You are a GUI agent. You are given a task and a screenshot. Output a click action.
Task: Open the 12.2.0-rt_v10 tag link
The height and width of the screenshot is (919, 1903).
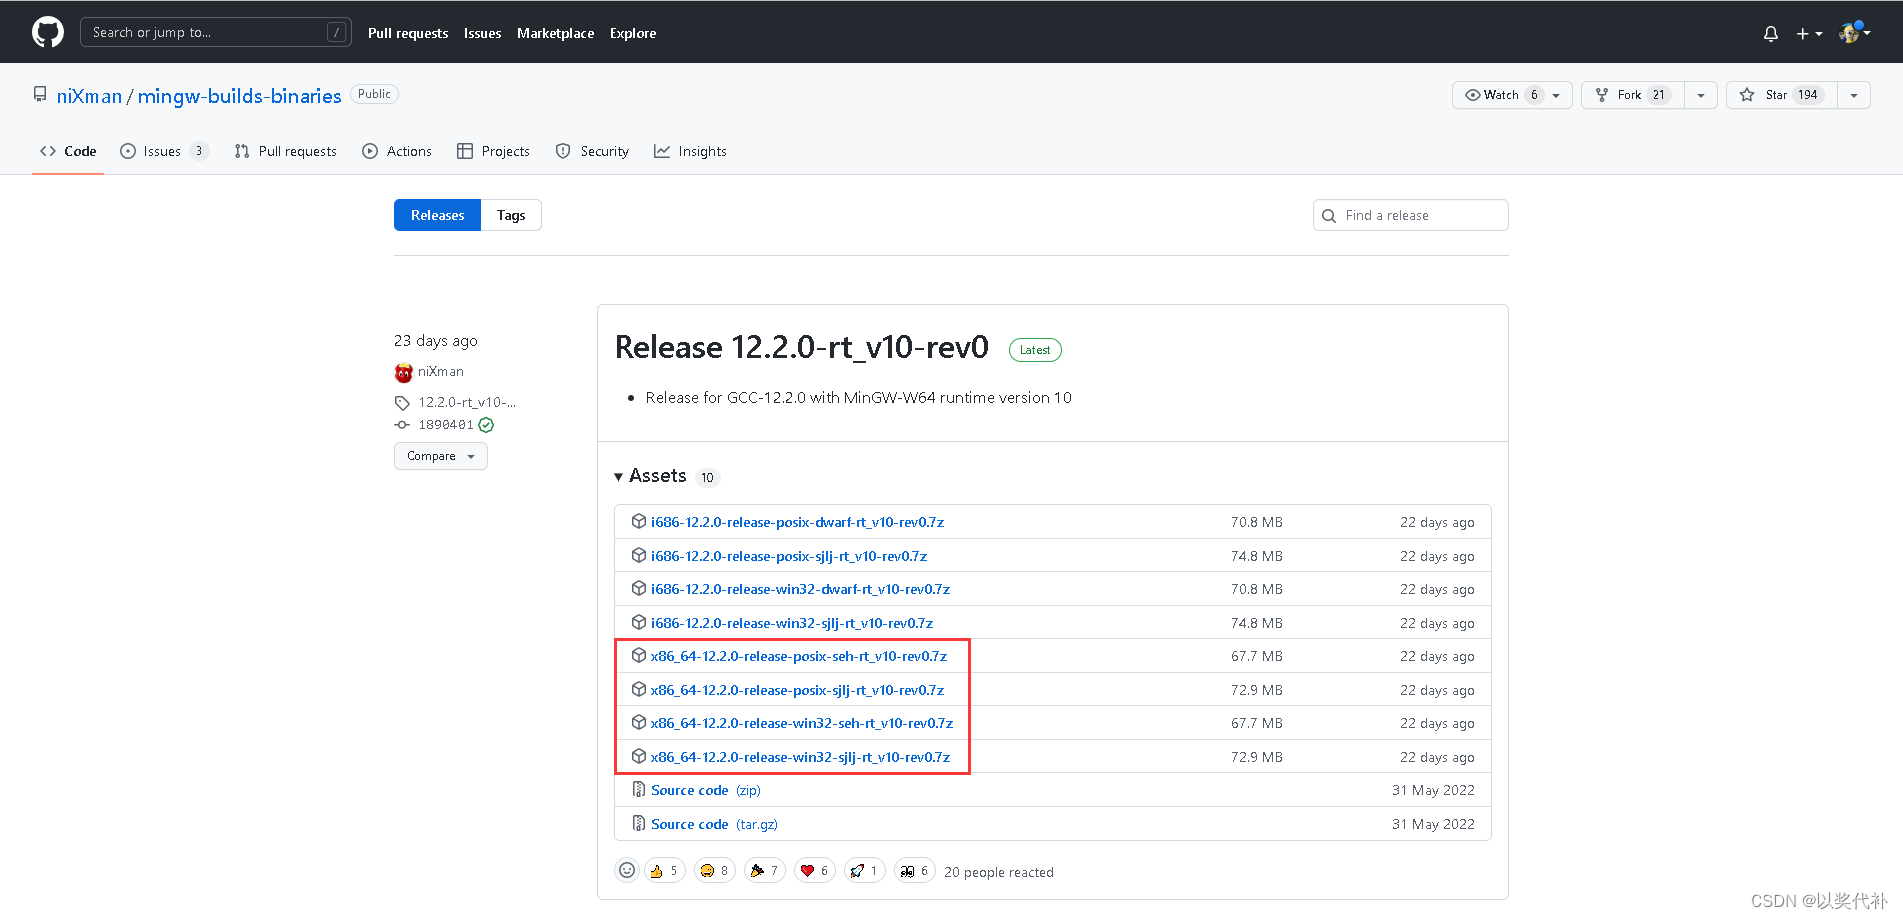pyautogui.click(x=467, y=402)
